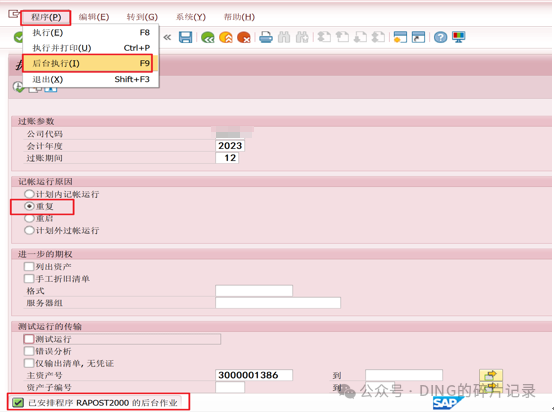Click the Customize Local Layout monitor icon
Image resolution: width=554 pixels, height=413 pixels.
(x=459, y=37)
